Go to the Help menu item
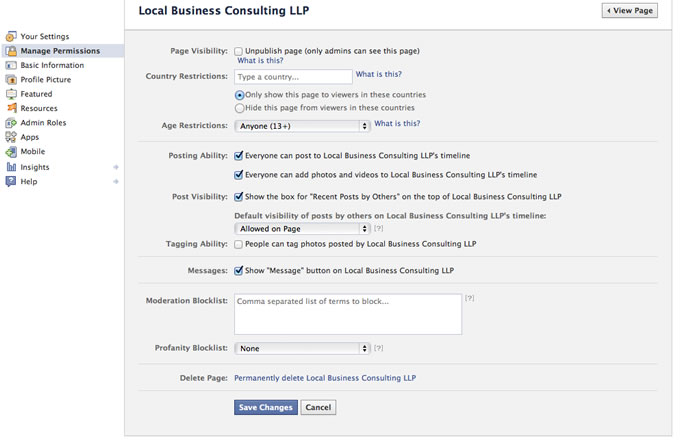 [29, 181]
